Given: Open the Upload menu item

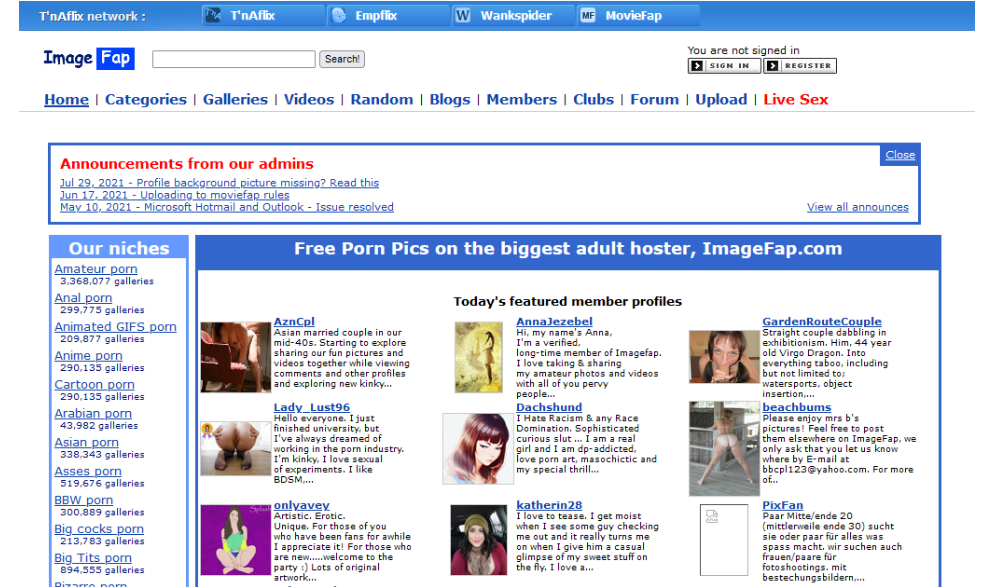Looking at the screenshot, I should tap(721, 100).
